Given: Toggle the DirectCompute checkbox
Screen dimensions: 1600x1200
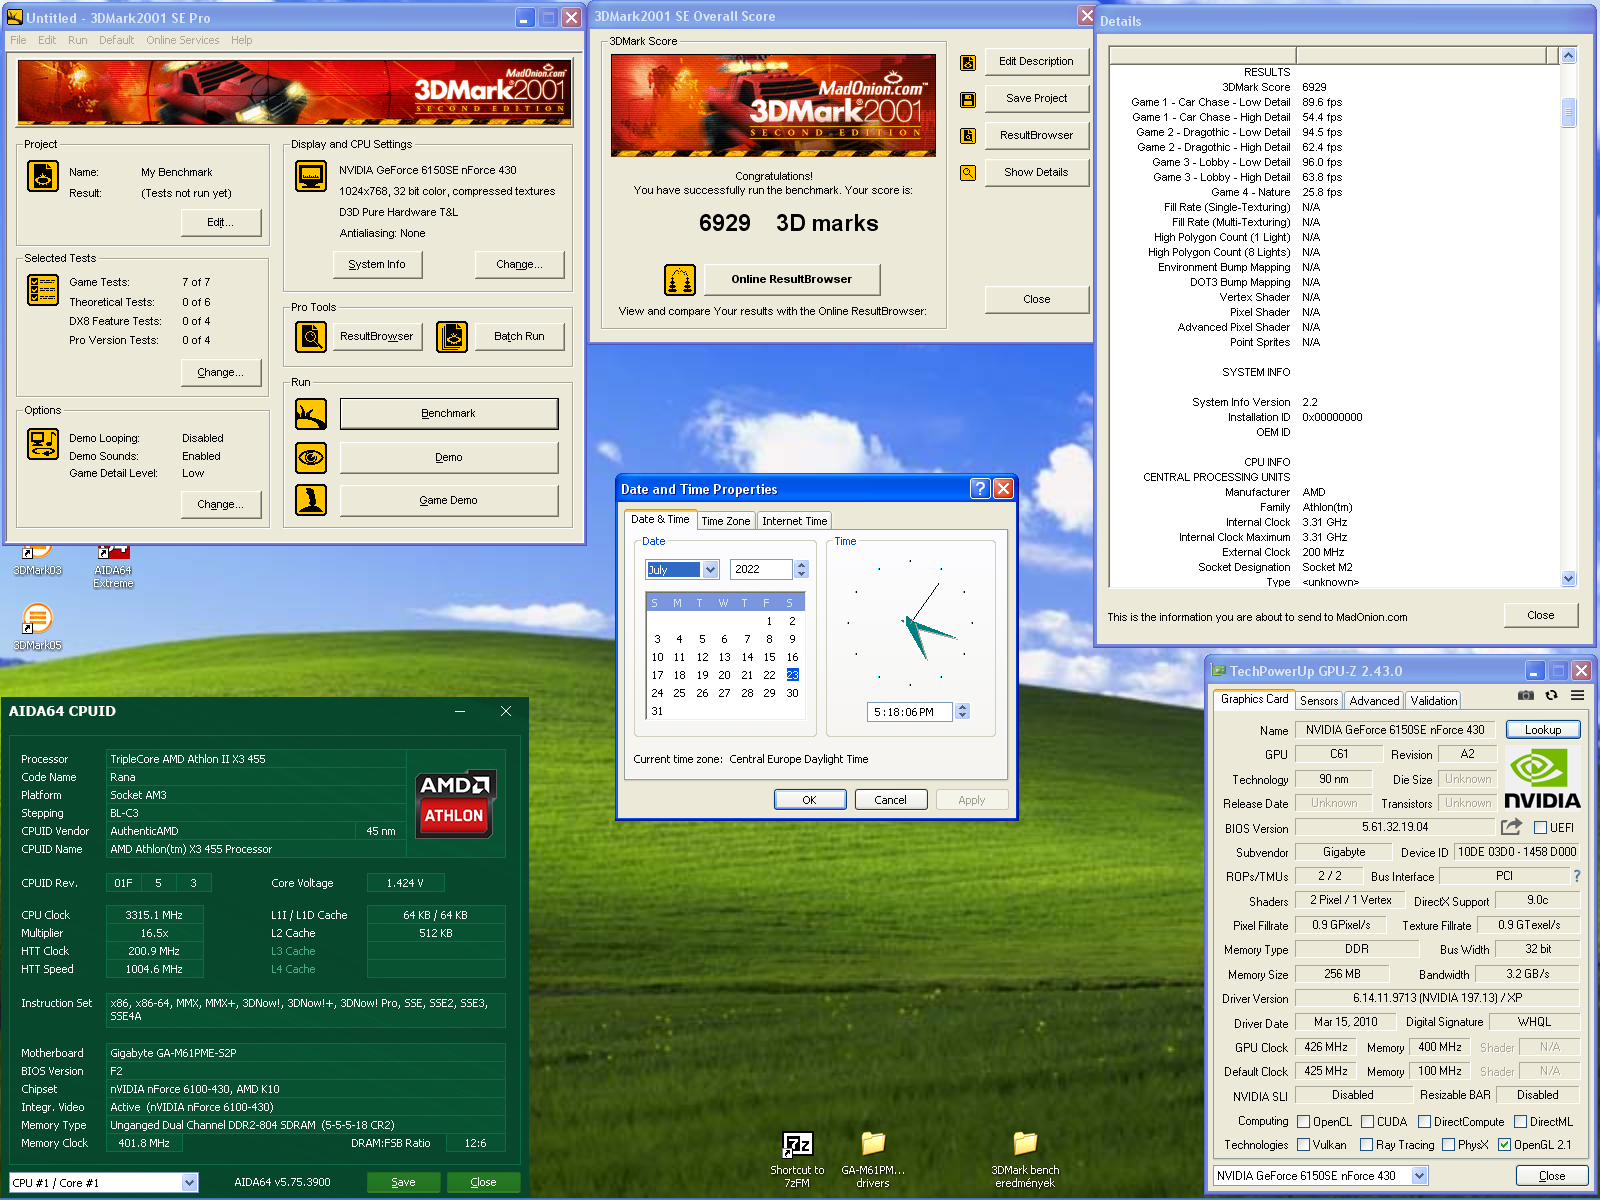Looking at the screenshot, I should 1424,1121.
